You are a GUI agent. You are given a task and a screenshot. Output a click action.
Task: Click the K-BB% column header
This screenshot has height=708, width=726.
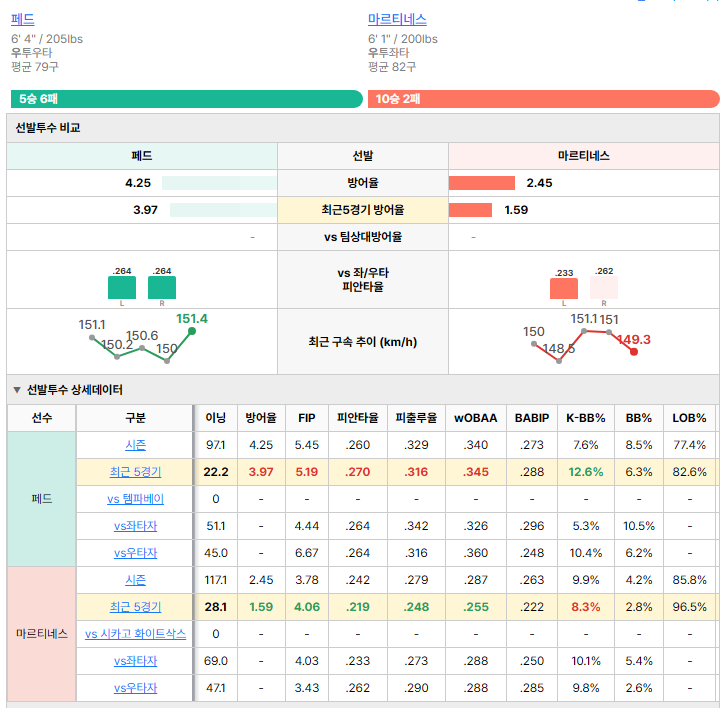[586, 418]
